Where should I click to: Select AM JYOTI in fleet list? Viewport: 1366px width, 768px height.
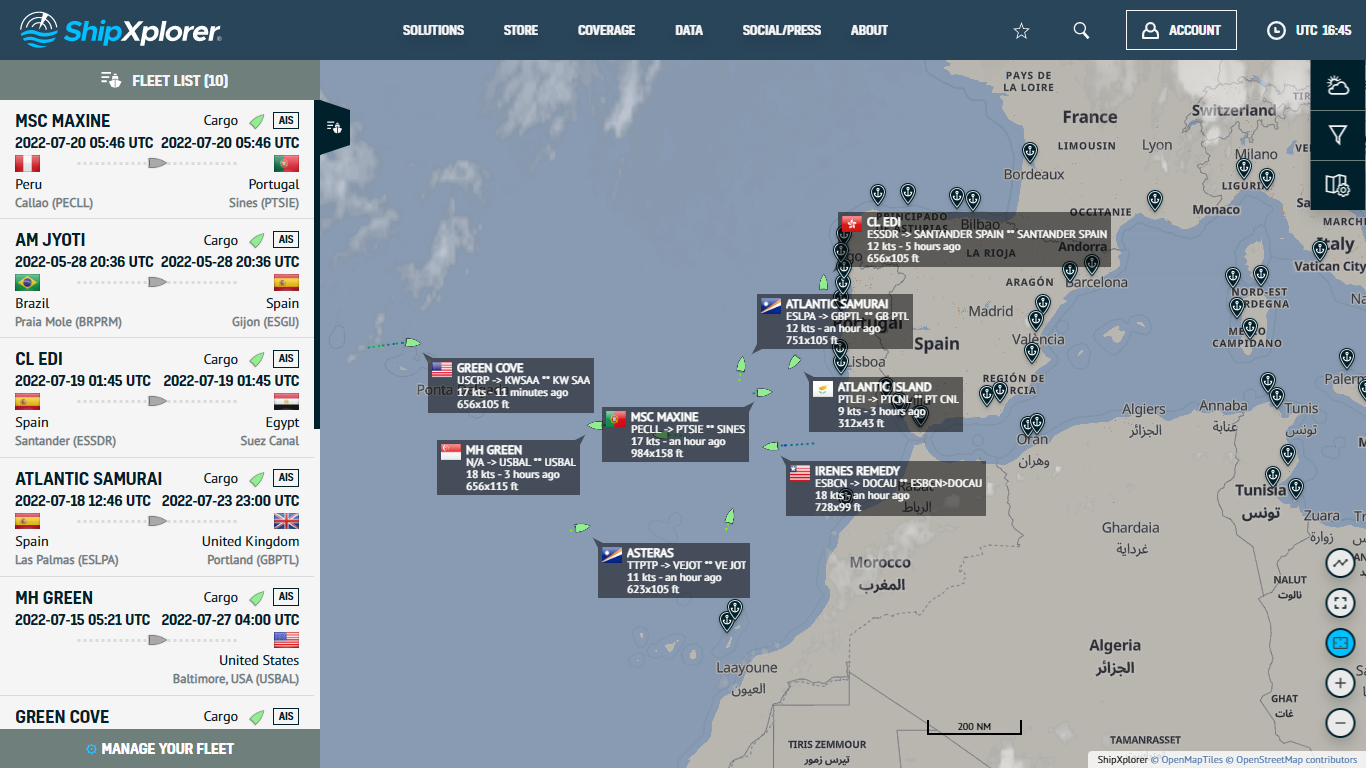point(157,279)
